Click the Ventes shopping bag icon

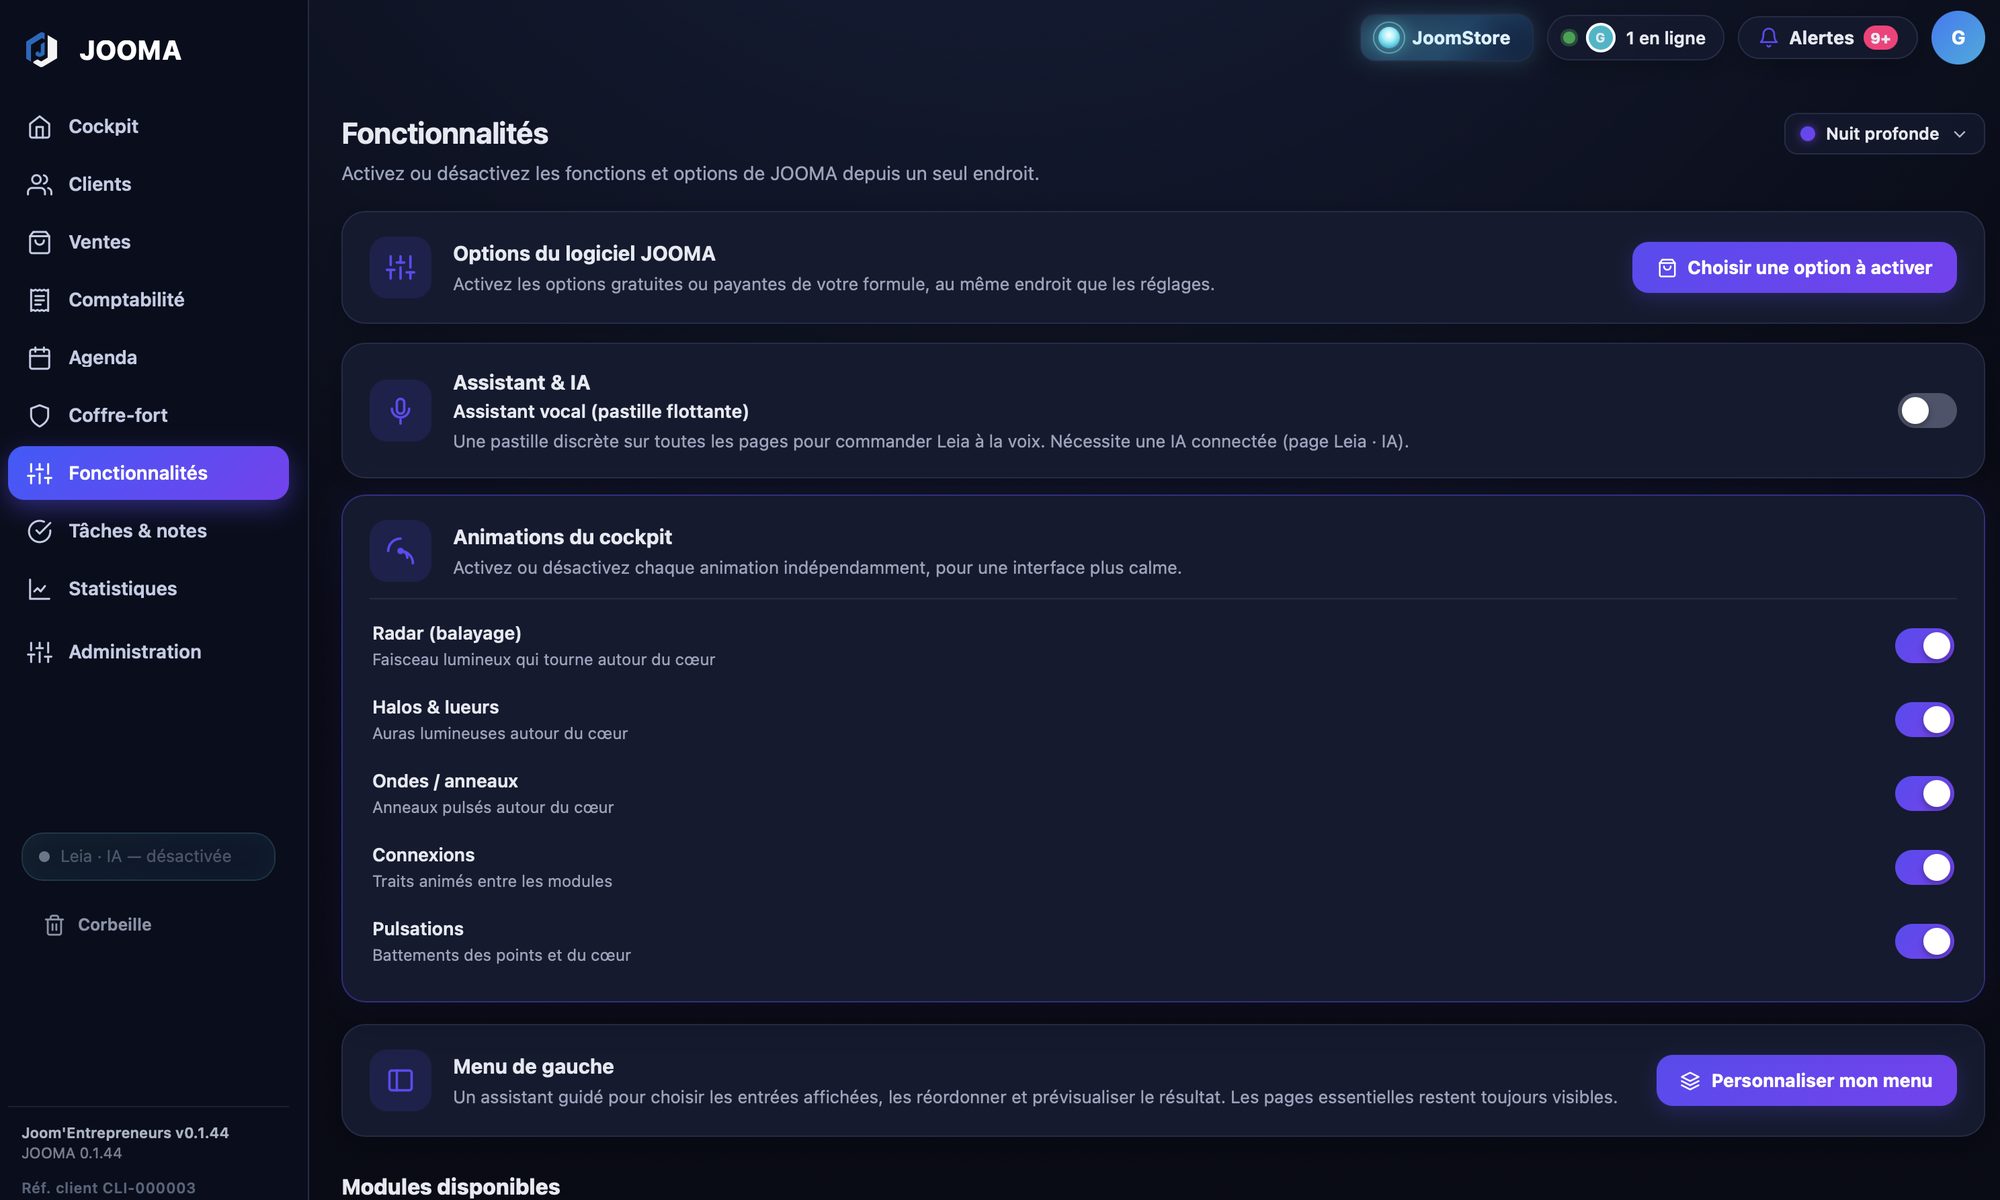40,242
